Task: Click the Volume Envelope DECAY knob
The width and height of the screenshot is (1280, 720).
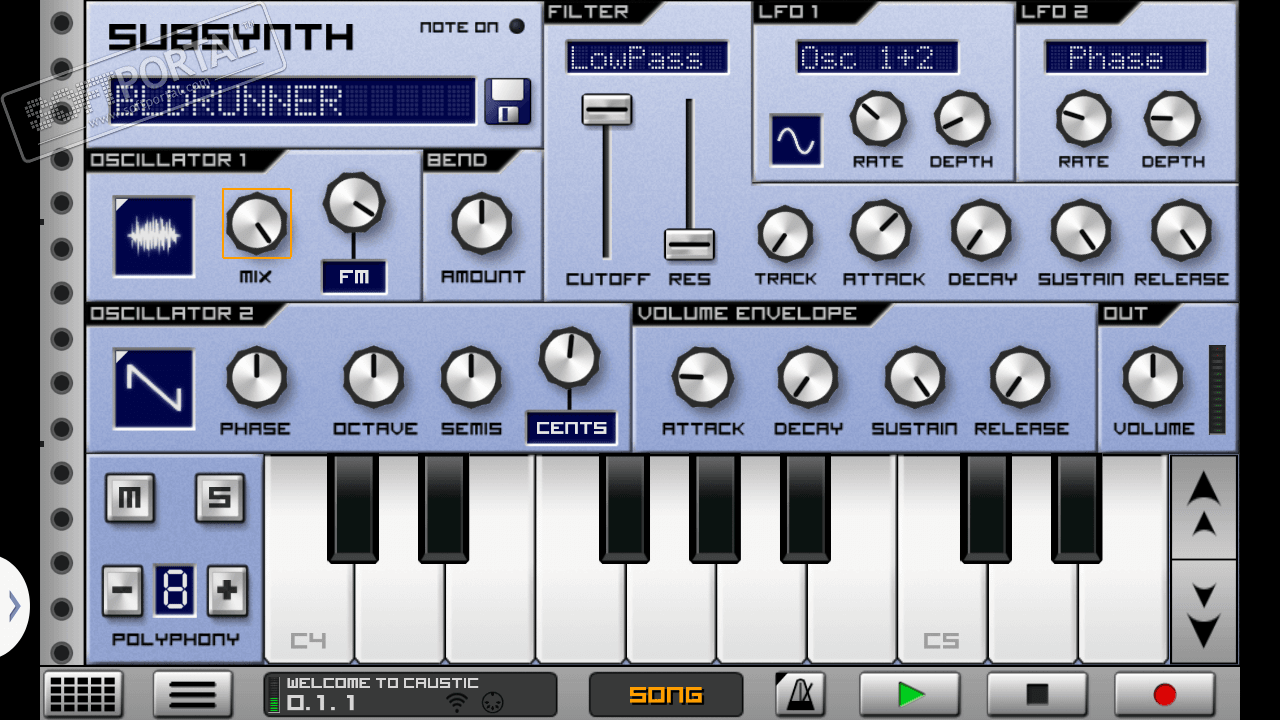Action: click(x=808, y=377)
